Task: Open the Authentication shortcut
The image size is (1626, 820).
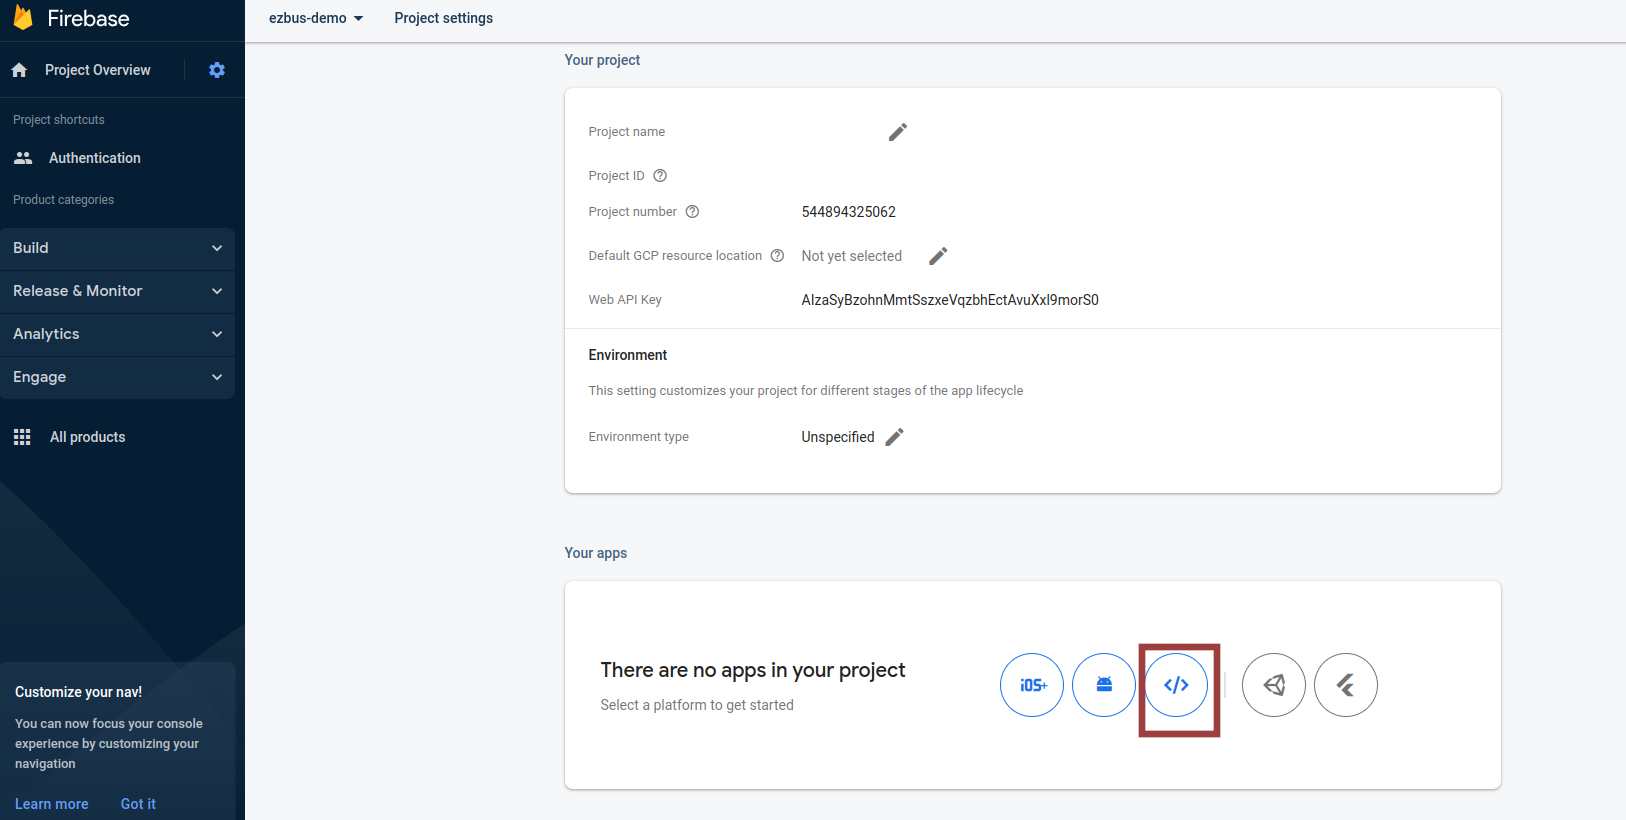Action: 95,158
